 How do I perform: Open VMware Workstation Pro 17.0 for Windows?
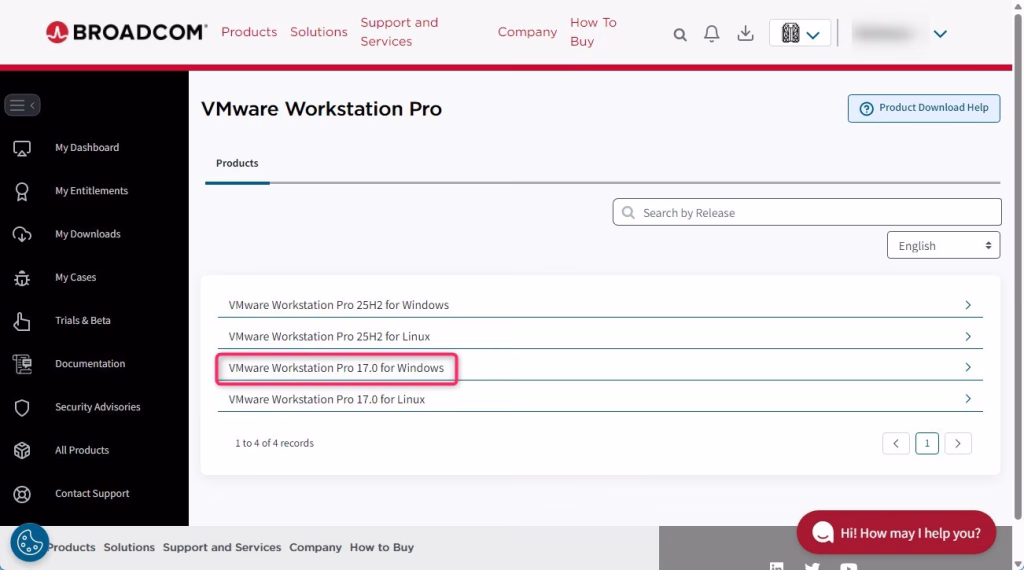click(x=336, y=368)
